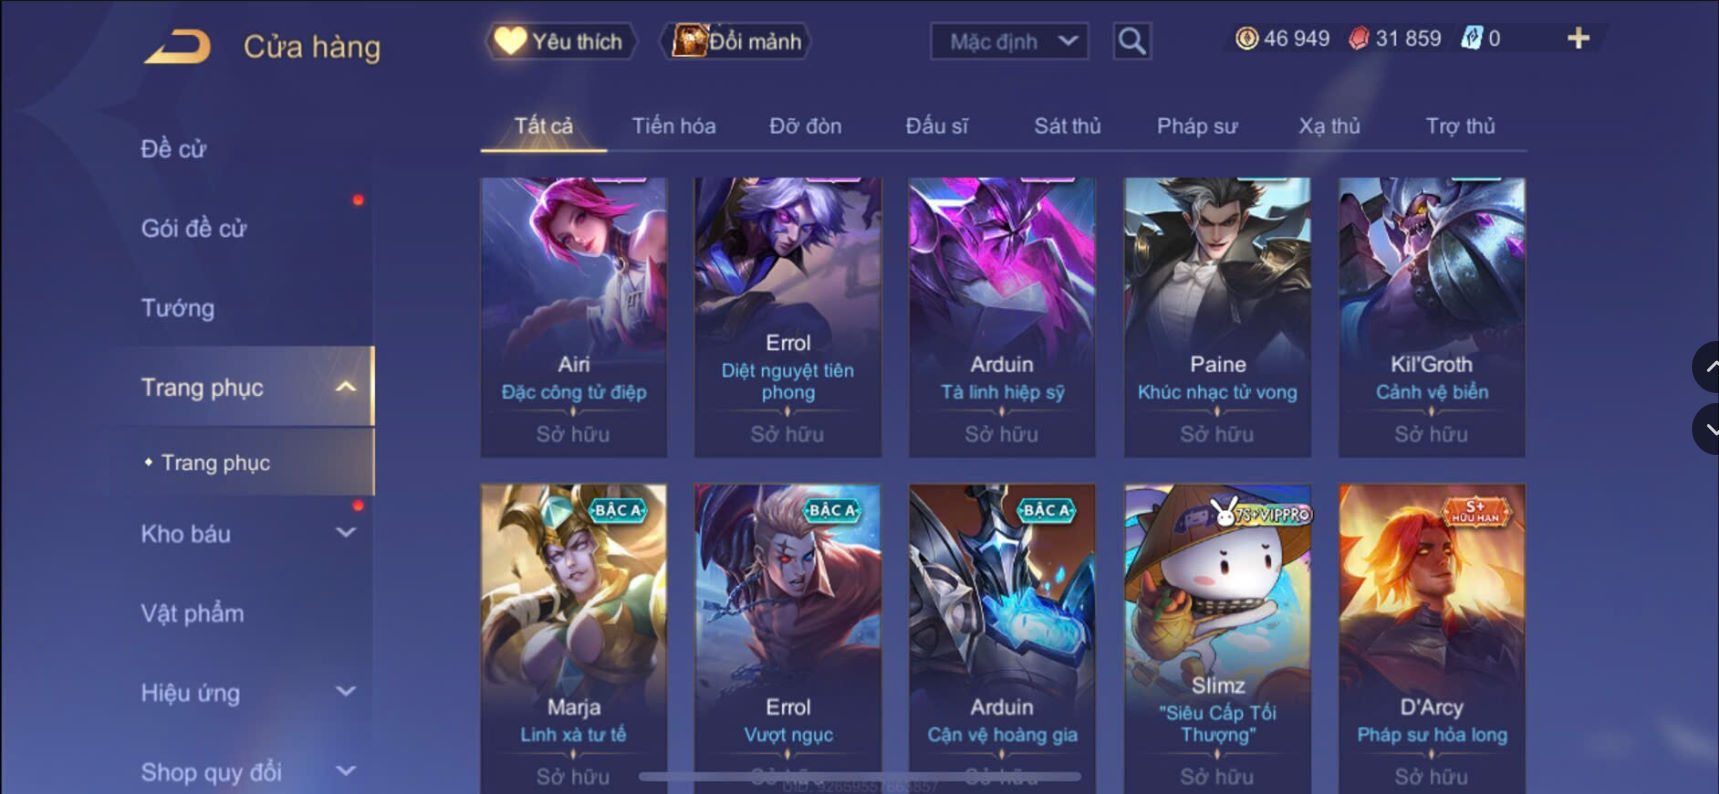Tap the golden back arrow icon
The height and width of the screenshot is (794, 1719).
coord(177,47)
